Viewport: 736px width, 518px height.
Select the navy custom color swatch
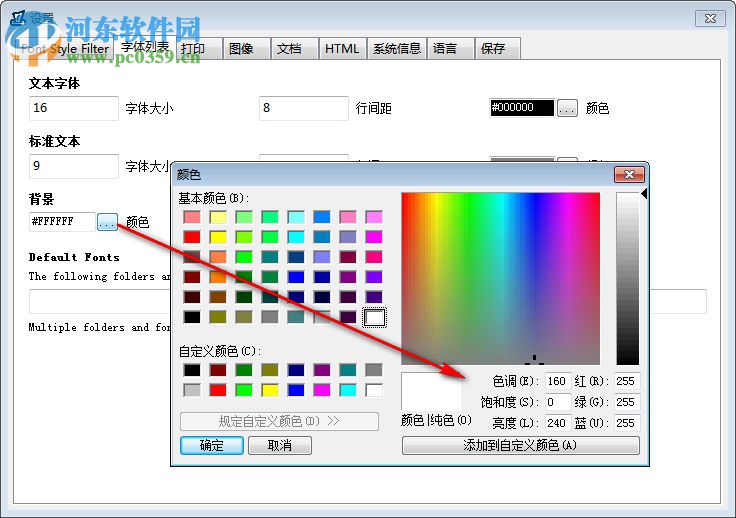tap(296, 370)
